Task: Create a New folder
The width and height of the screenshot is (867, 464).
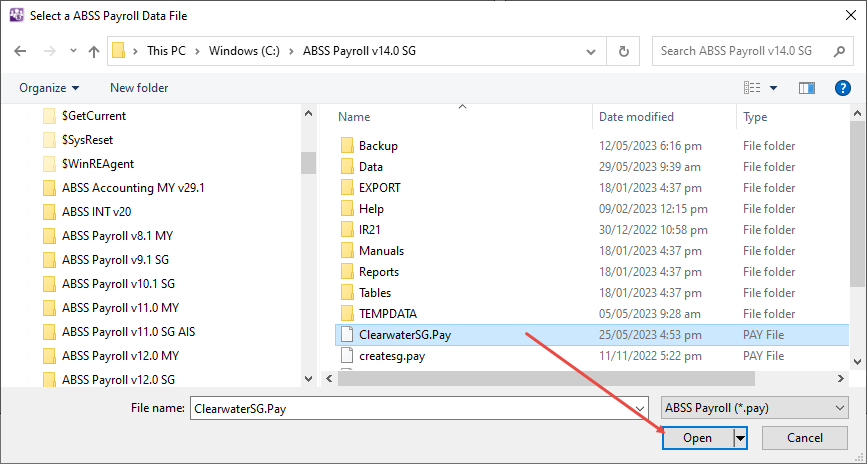Action: point(139,88)
